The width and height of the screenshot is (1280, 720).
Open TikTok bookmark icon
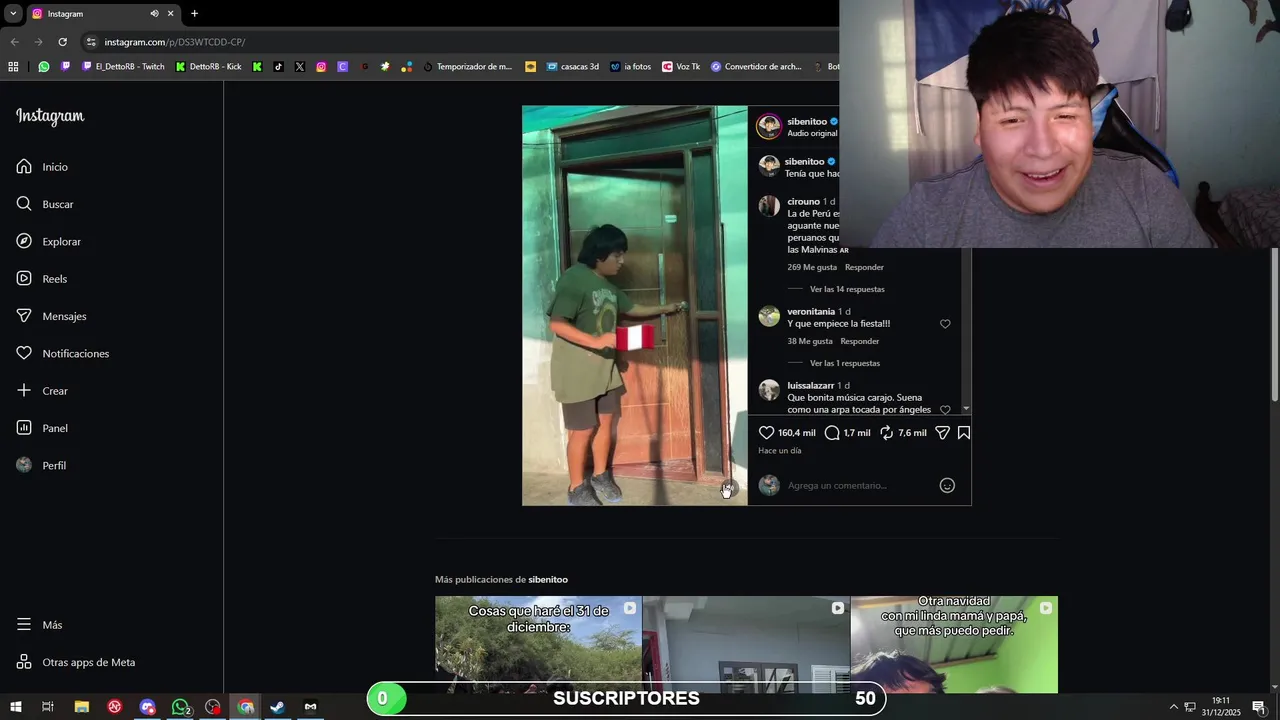[x=278, y=67]
